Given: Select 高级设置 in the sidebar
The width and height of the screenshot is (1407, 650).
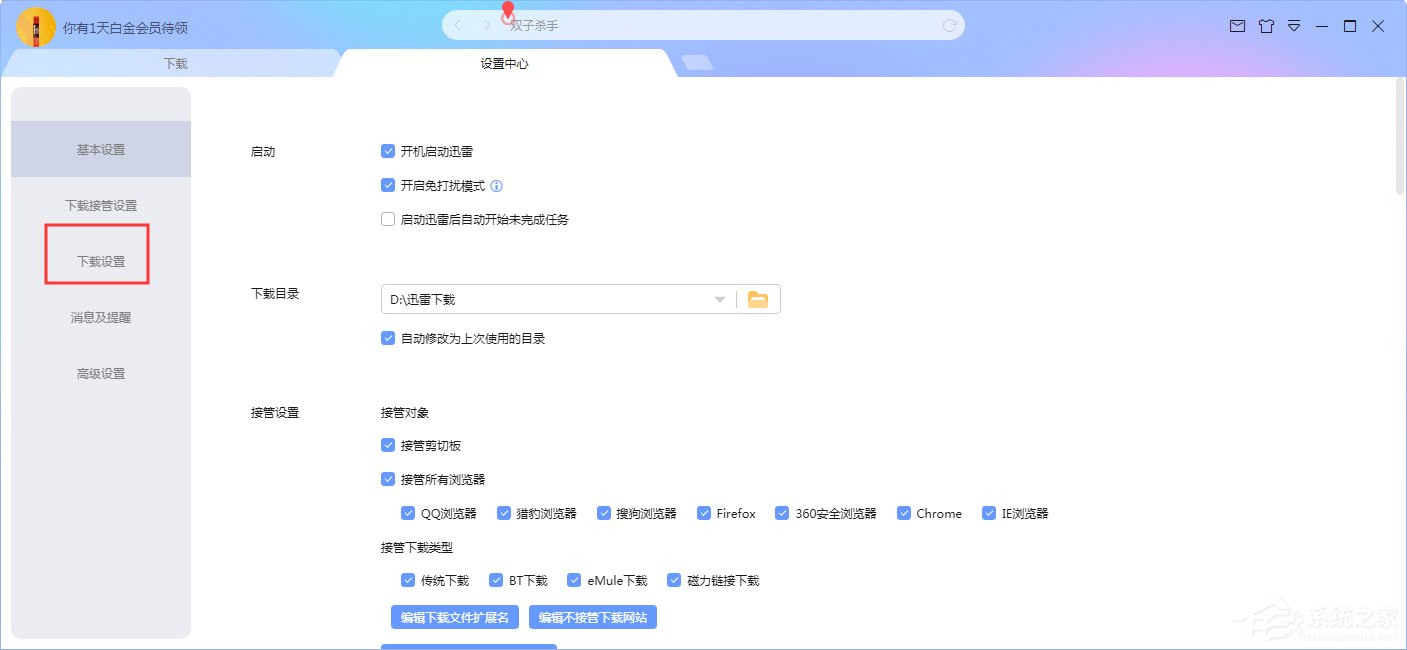Looking at the screenshot, I should pos(99,373).
